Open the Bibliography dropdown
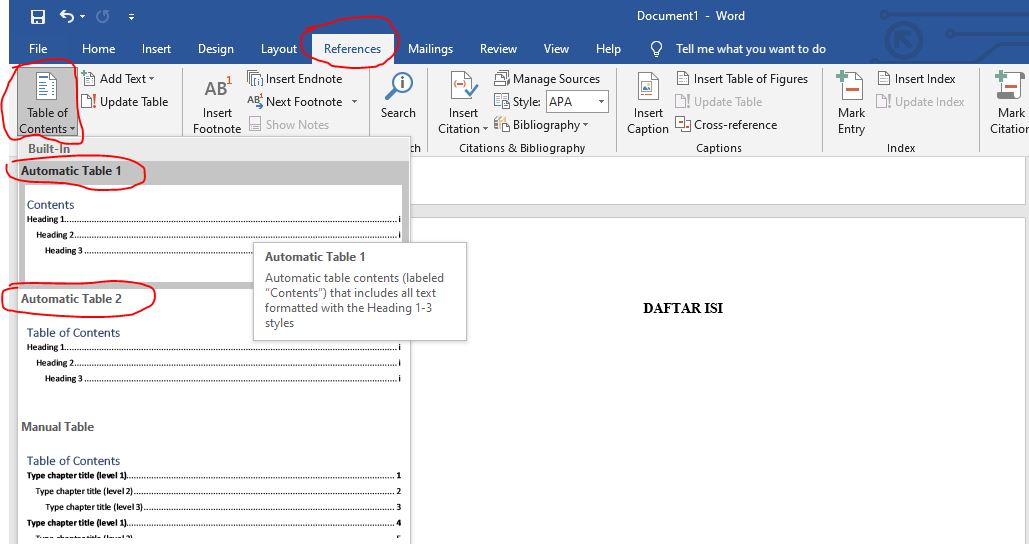 tap(541, 125)
